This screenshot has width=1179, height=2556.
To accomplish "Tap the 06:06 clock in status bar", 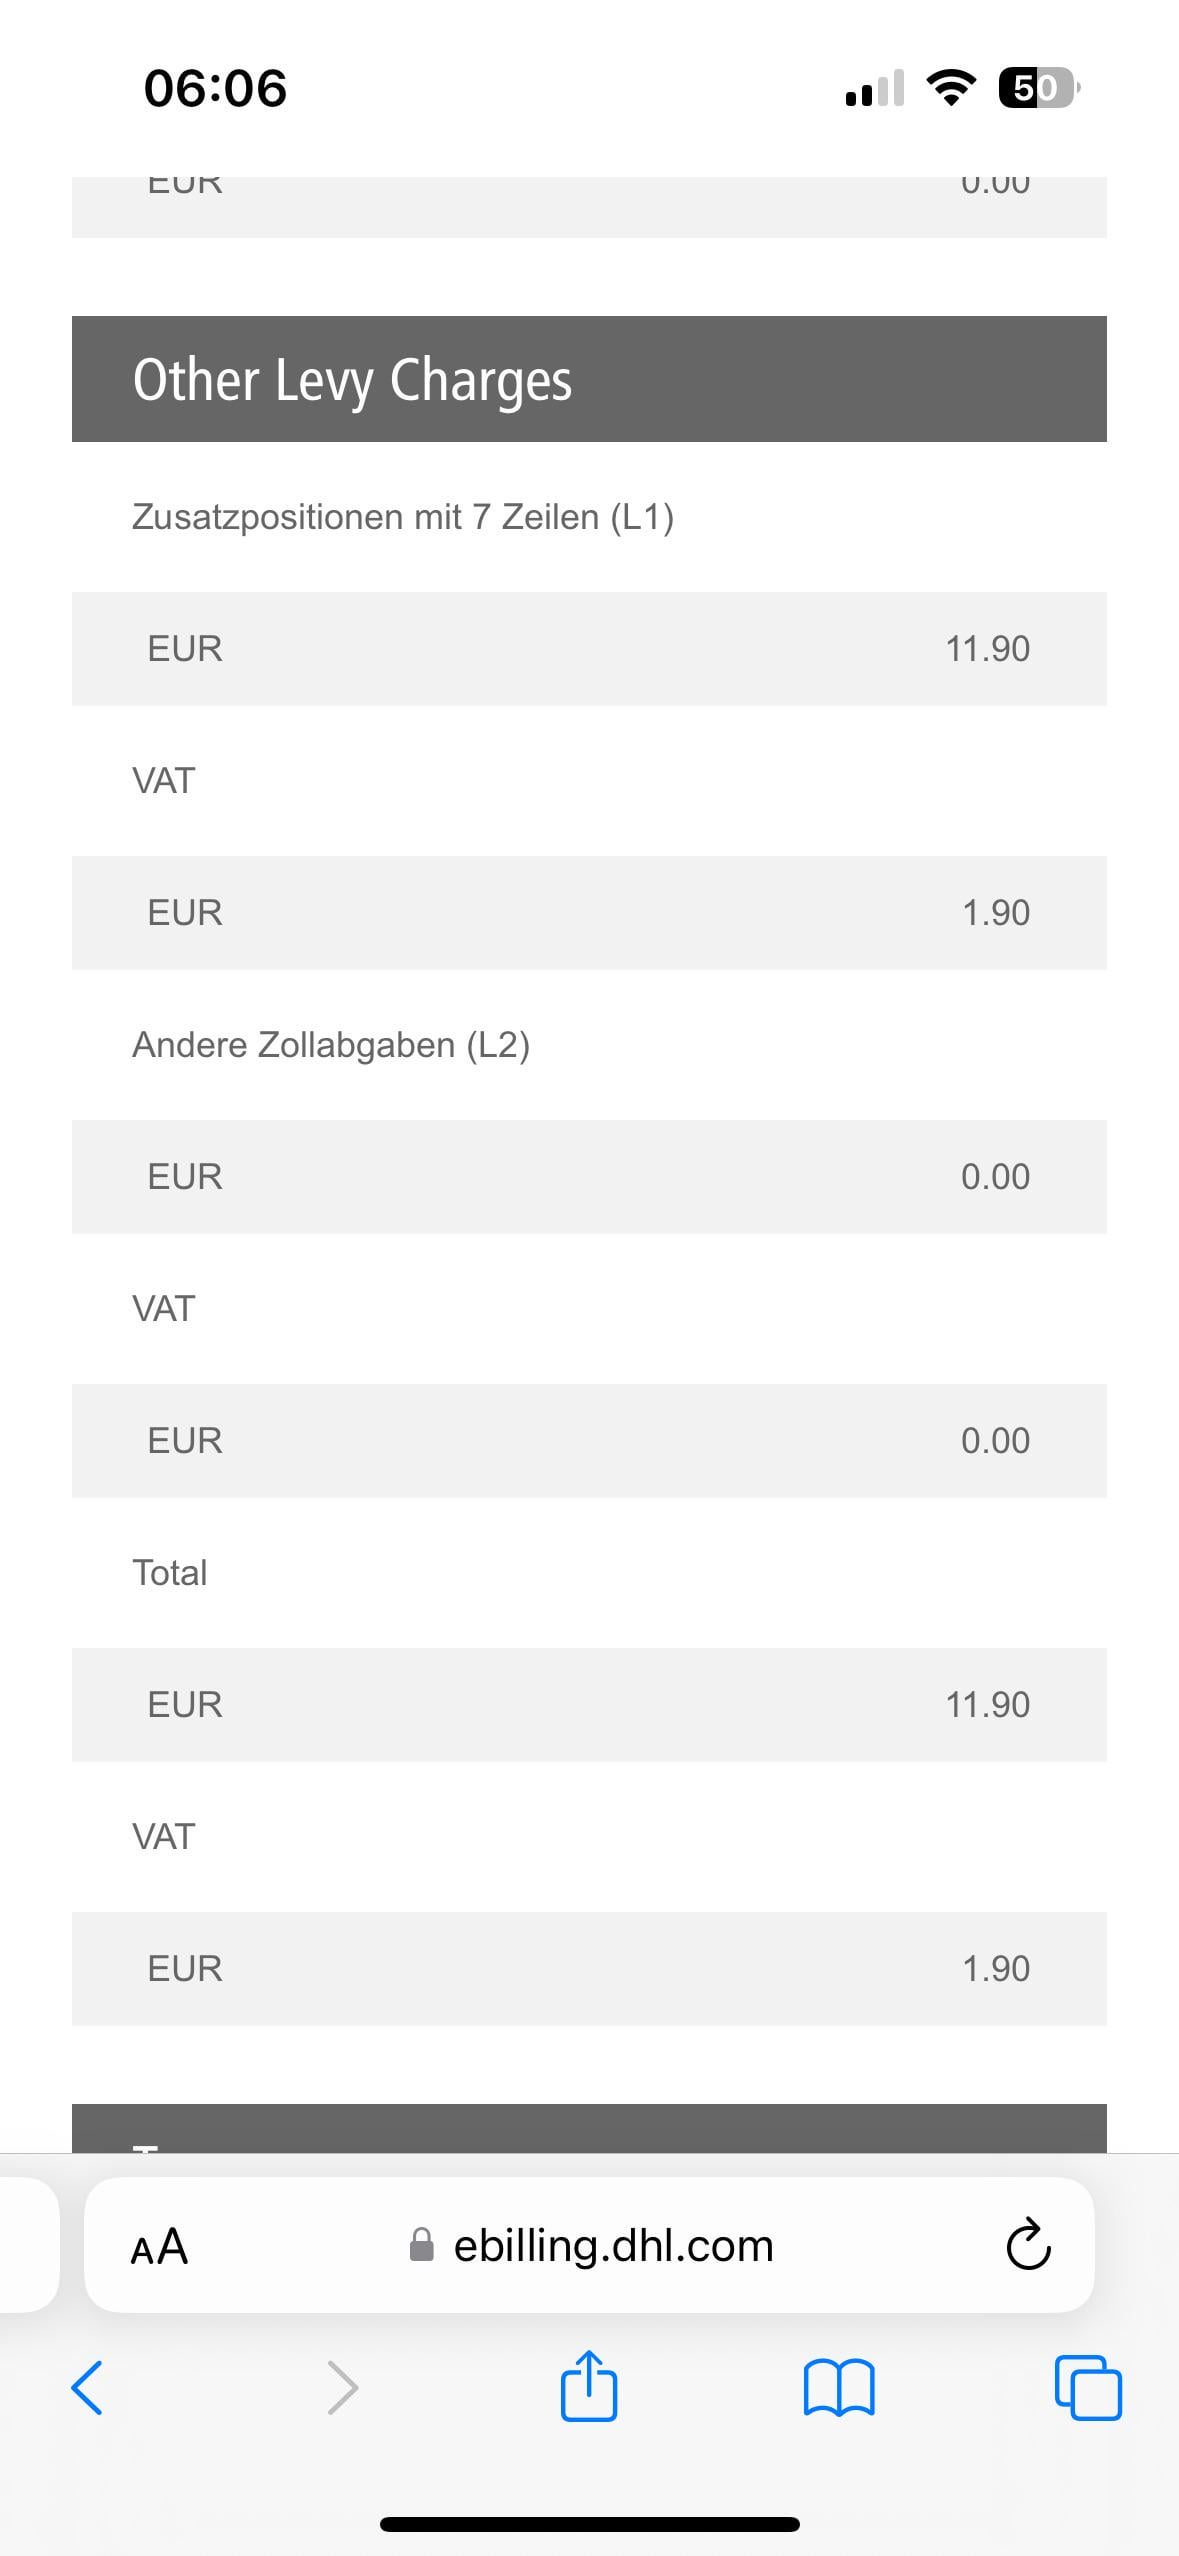I will click(215, 88).
